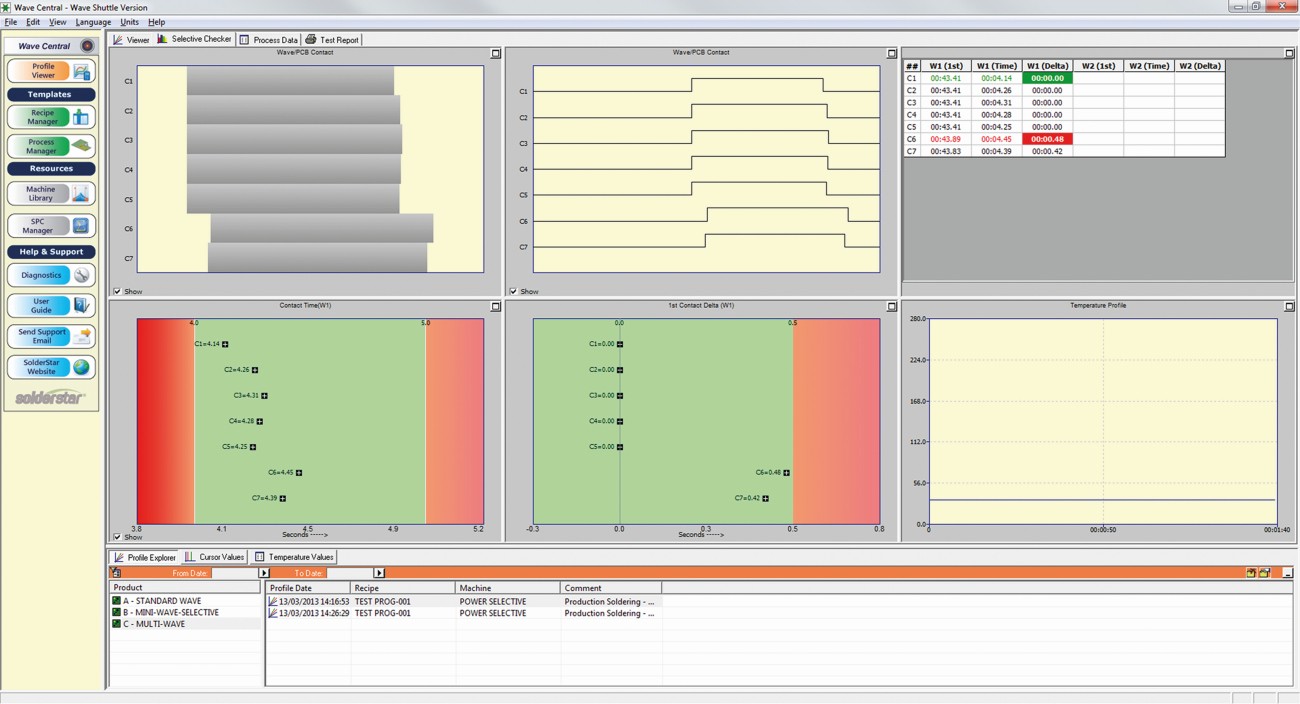This screenshot has width=1300, height=704.
Task: Click the green 00:00.00 delta cell for C1
Action: click(1047, 78)
